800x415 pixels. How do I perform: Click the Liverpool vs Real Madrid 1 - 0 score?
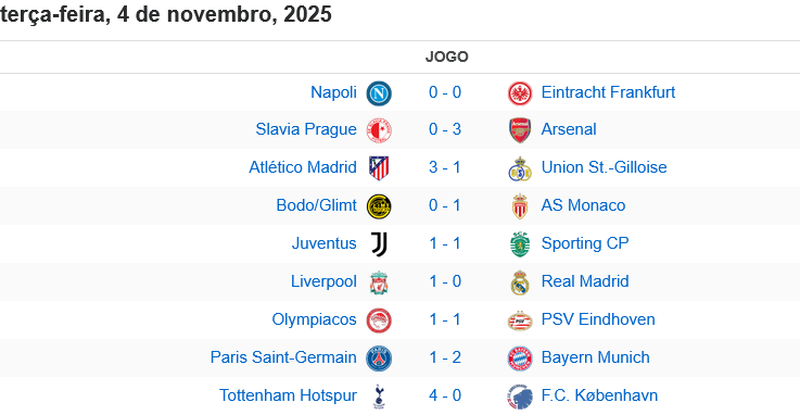[x=445, y=281]
